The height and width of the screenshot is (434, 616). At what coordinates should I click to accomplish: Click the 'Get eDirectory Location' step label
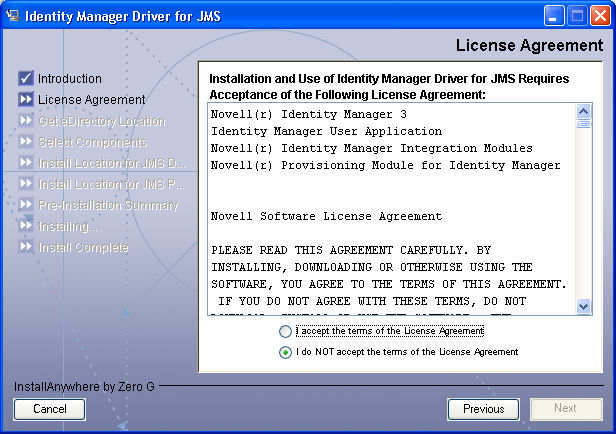click(x=102, y=121)
